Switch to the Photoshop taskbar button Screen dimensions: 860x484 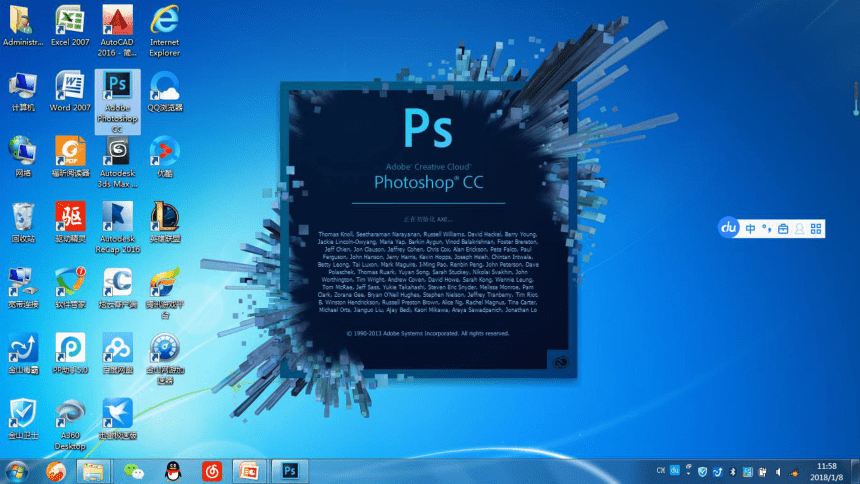pos(290,471)
